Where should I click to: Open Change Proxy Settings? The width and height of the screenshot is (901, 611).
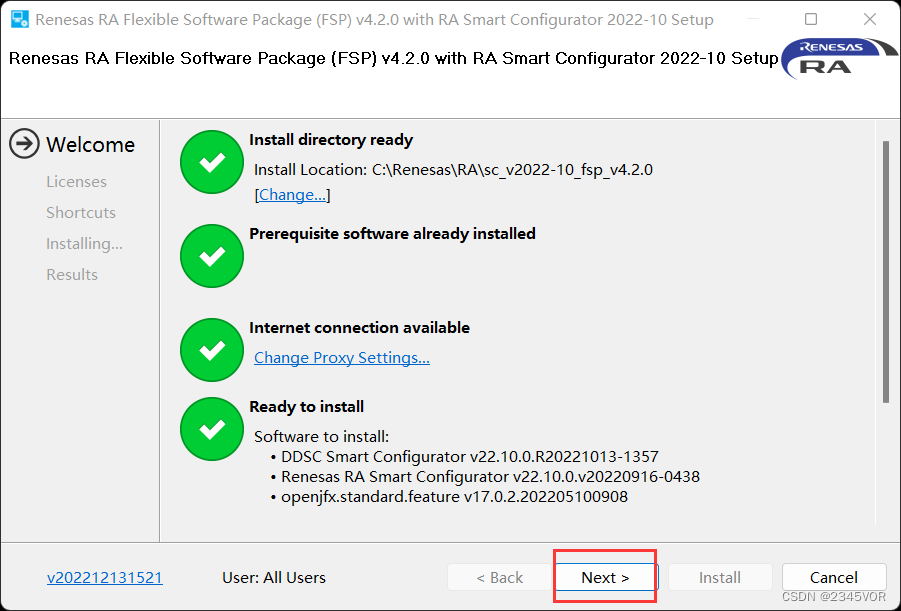[x=342, y=357]
